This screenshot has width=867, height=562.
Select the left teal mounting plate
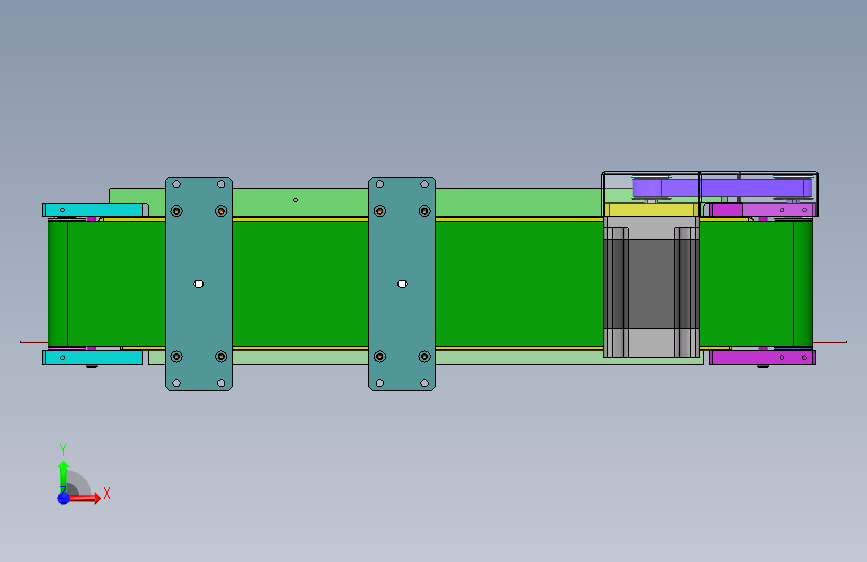[199, 284]
